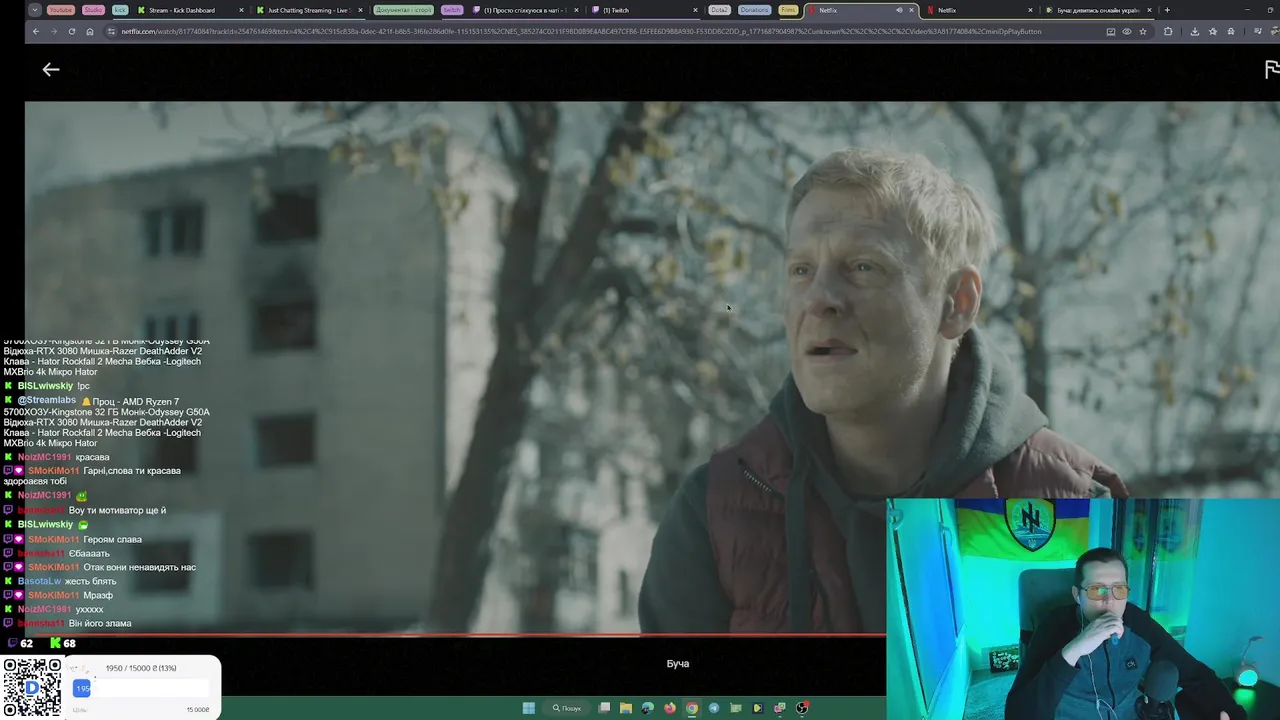1280x720 pixels.
Task: Open the Studio tab group
Action: 93,10
